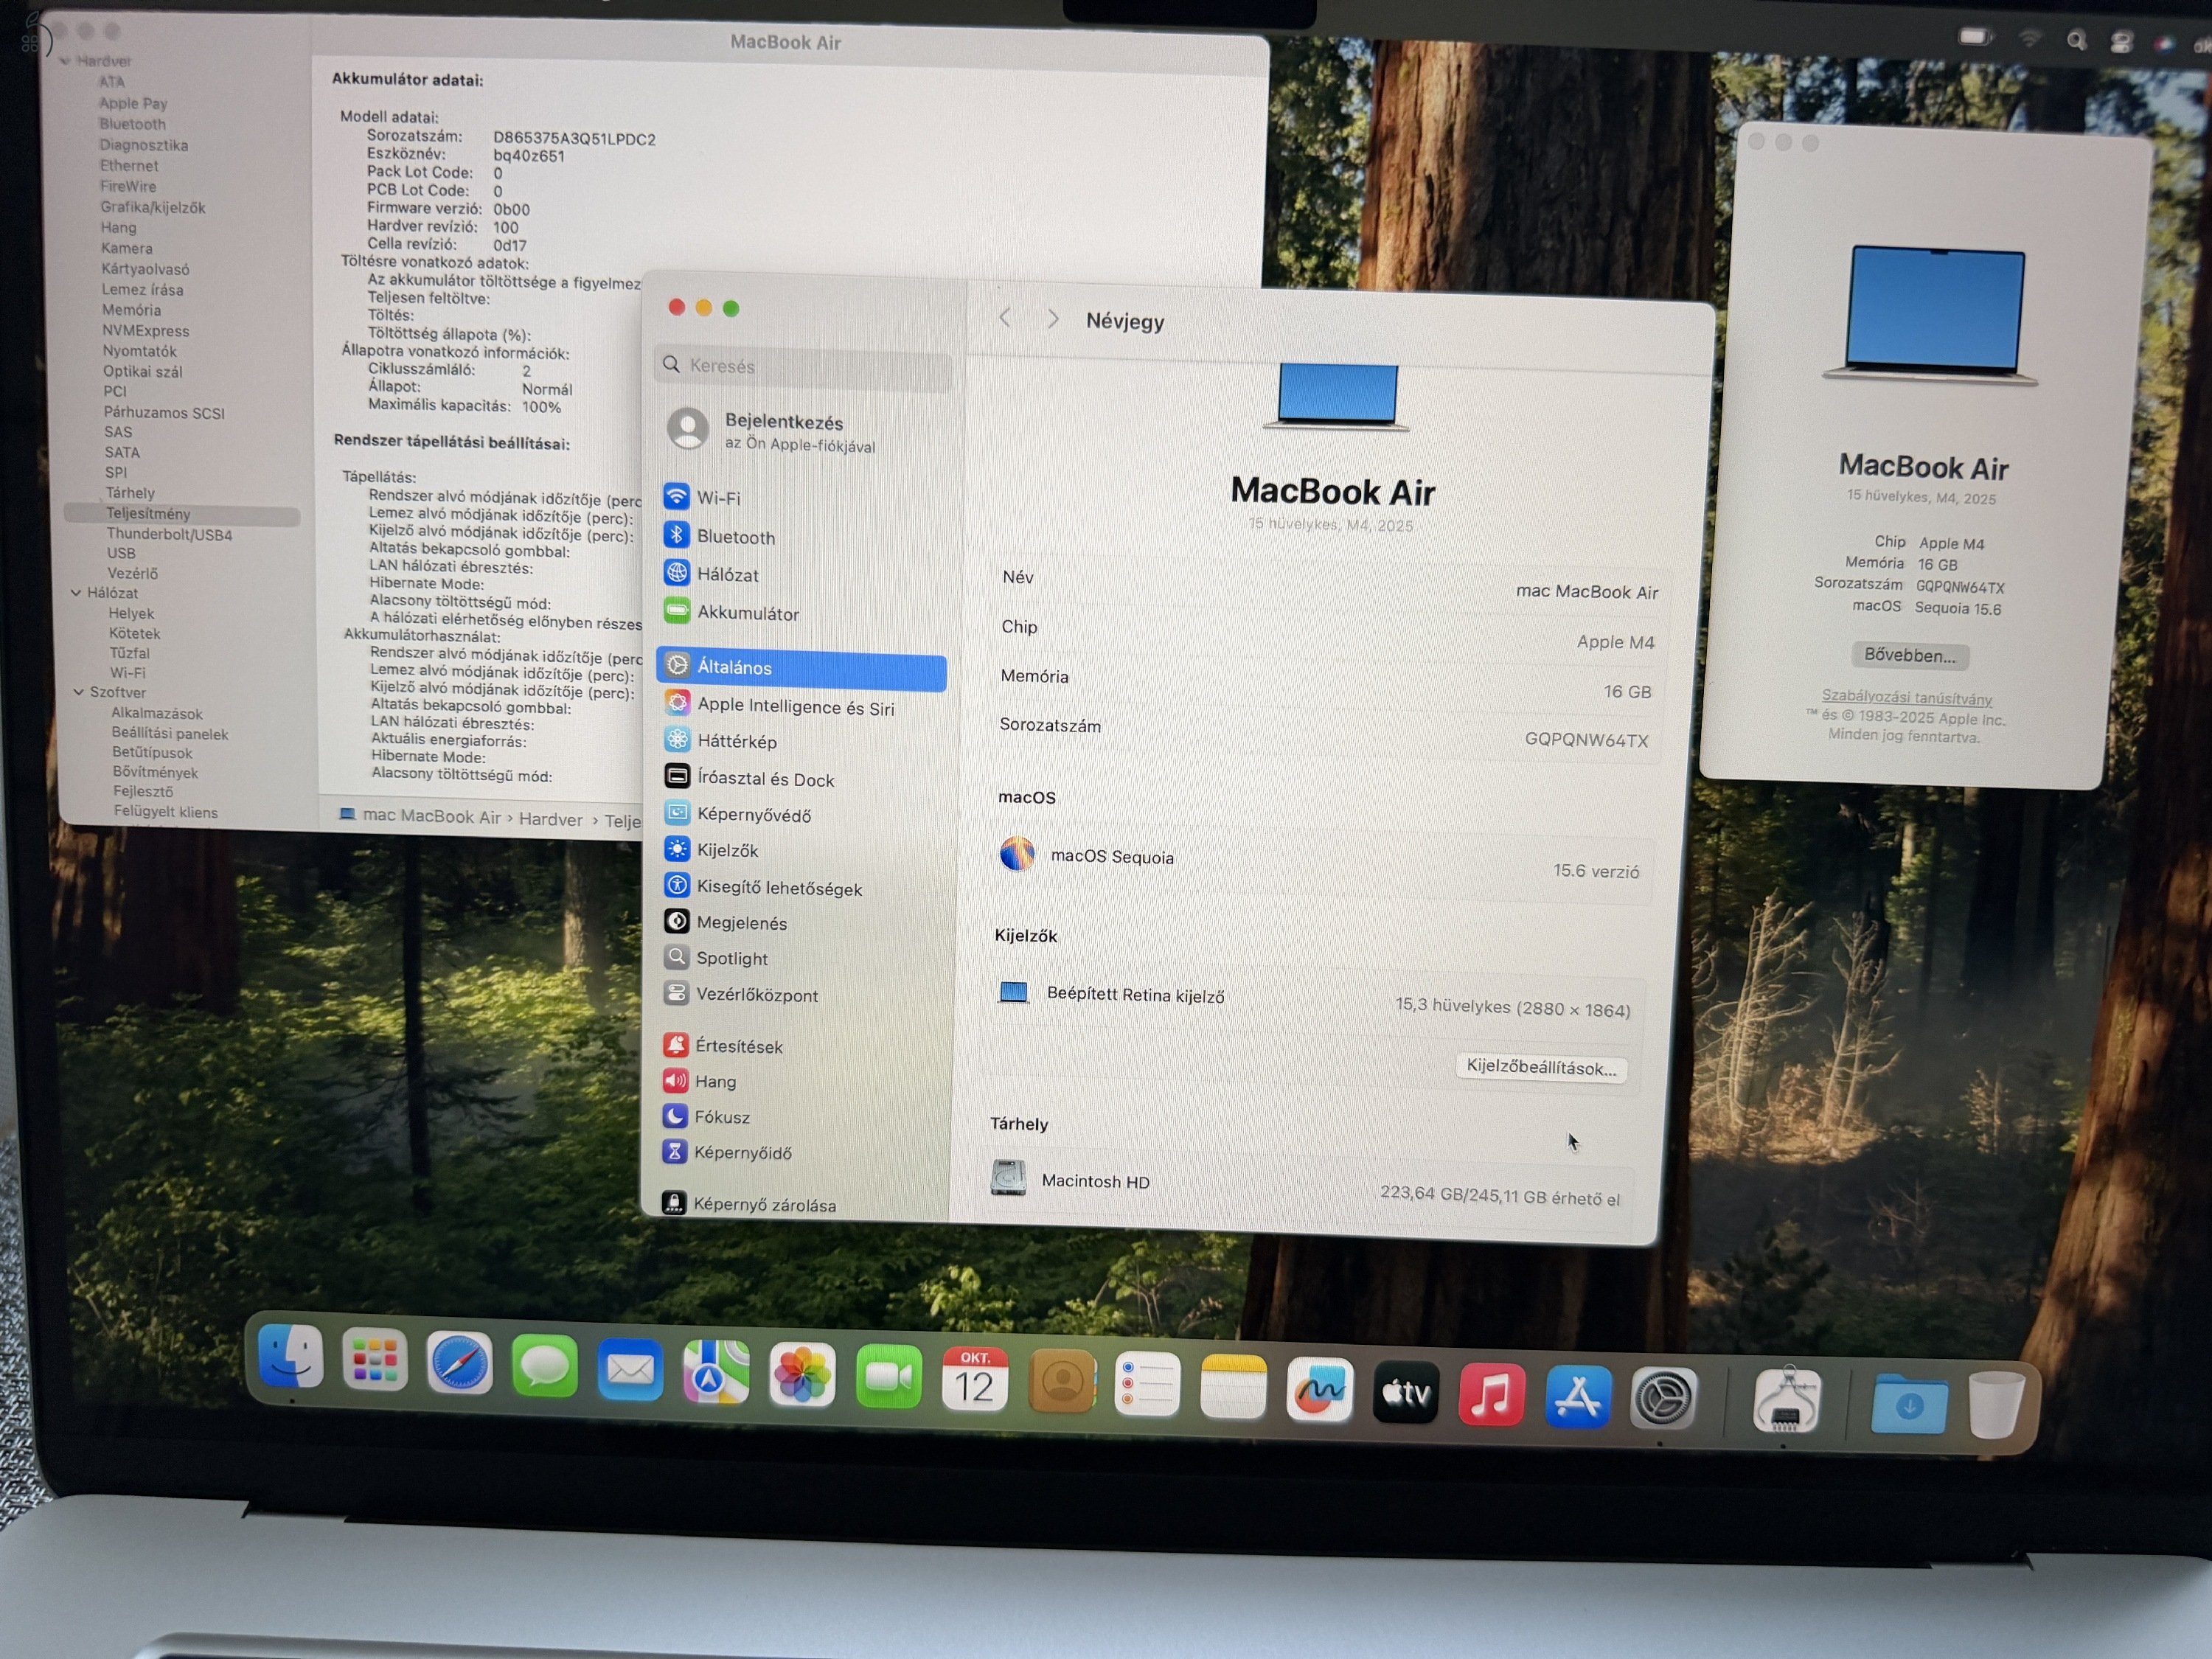Open the Mail app in Dock
The width and height of the screenshot is (2212, 1659).
(630, 1369)
